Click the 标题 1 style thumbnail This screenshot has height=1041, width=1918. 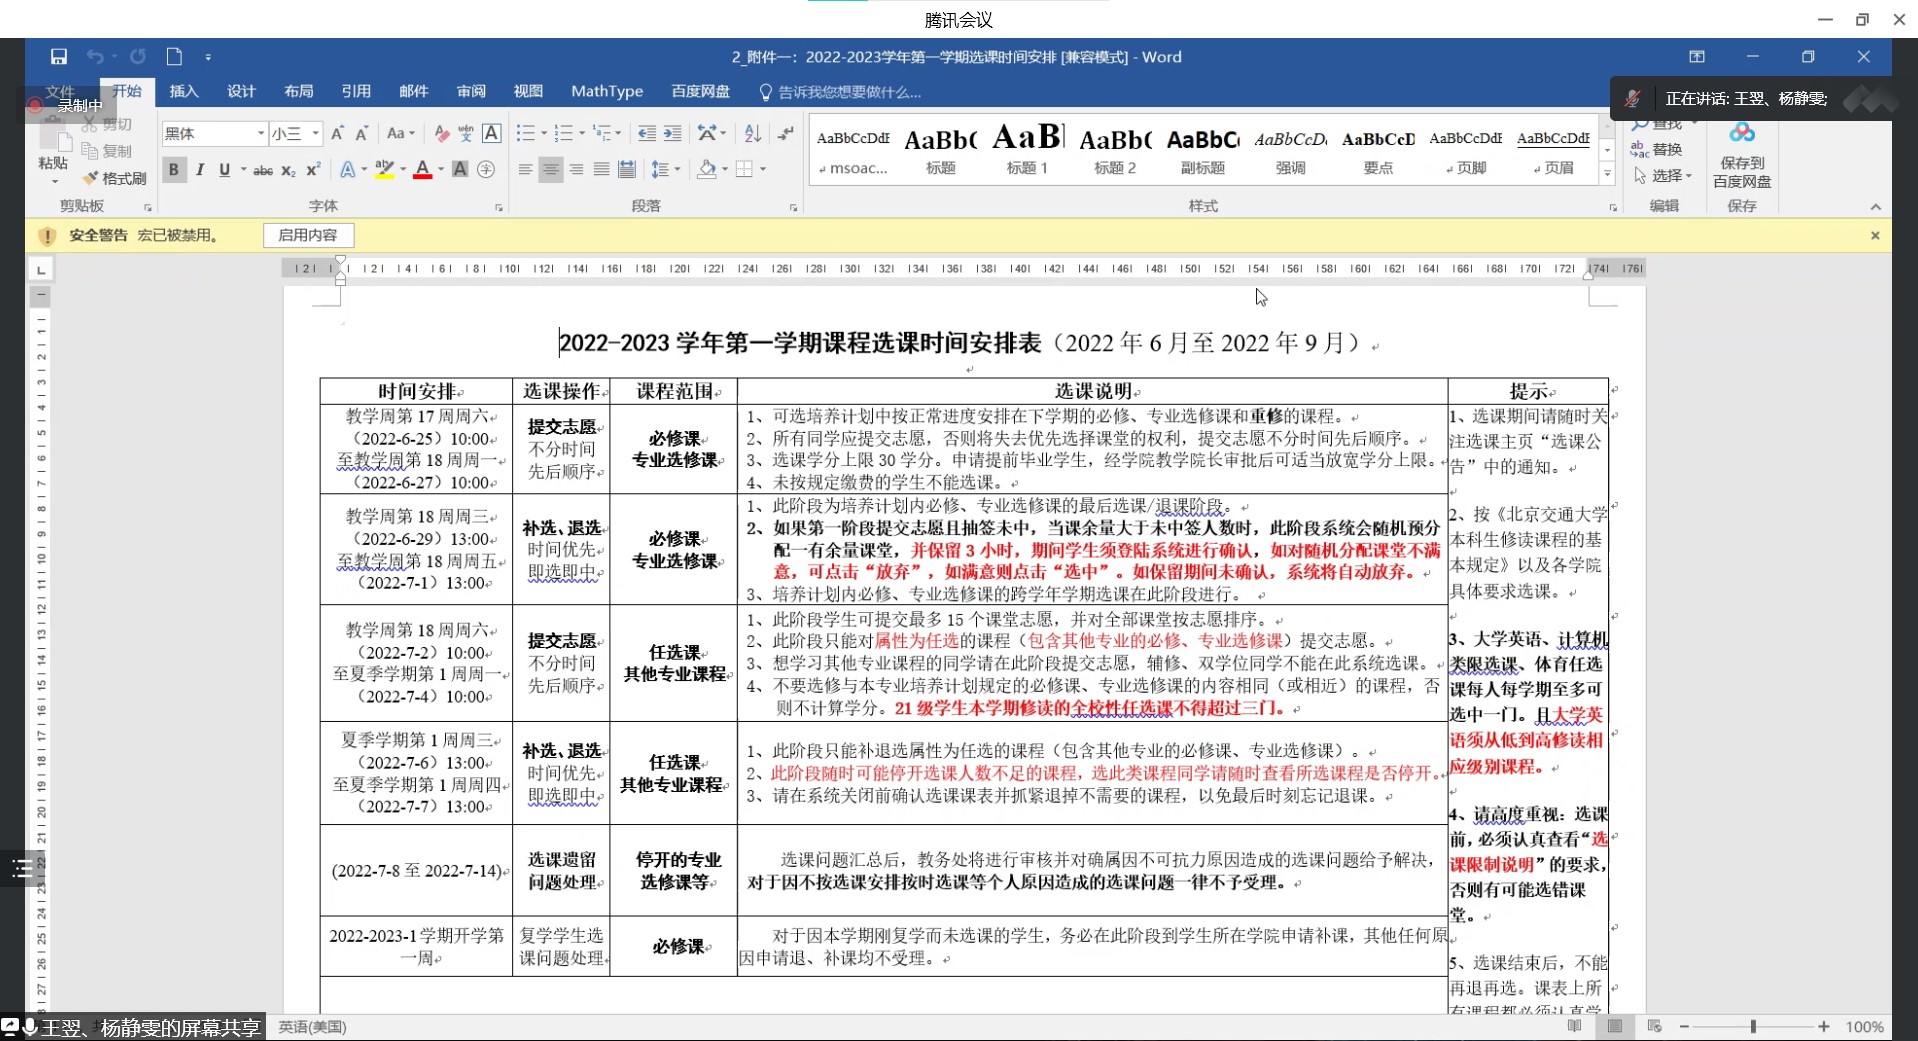1027,148
